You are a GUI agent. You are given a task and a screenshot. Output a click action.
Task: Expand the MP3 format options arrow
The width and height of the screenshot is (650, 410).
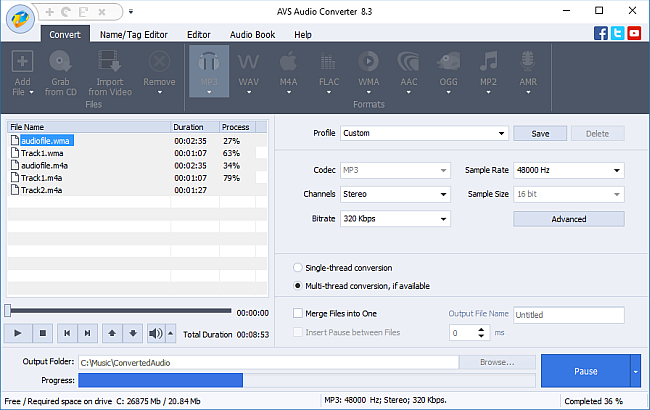(x=209, y=92)
